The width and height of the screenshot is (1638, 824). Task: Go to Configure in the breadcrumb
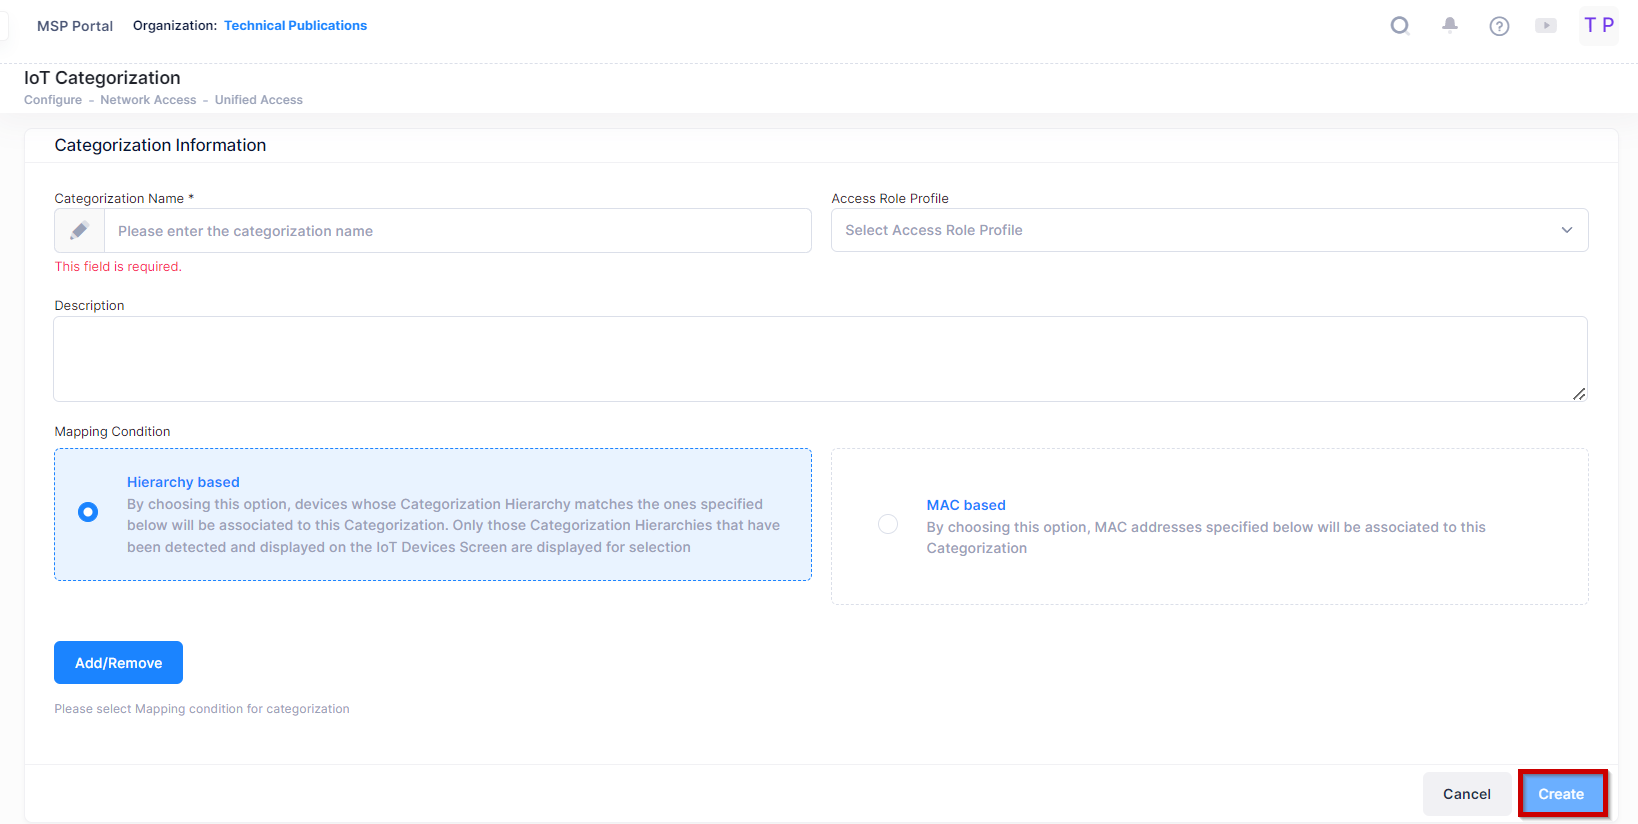click(53, 100)
